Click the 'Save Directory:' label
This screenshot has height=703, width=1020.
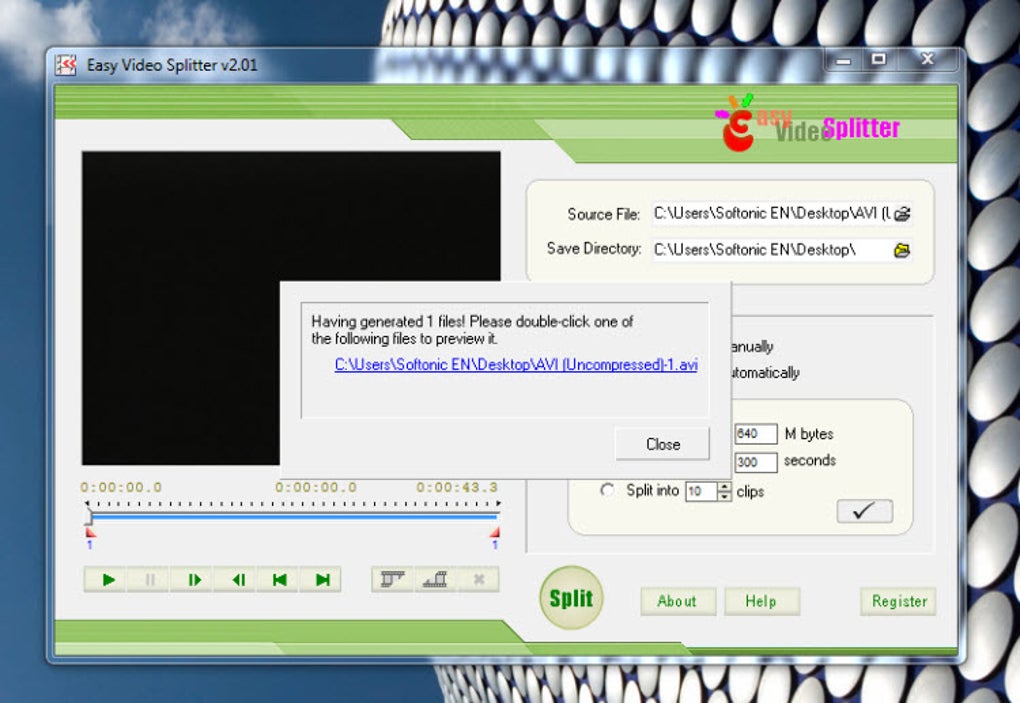[593, 248]
